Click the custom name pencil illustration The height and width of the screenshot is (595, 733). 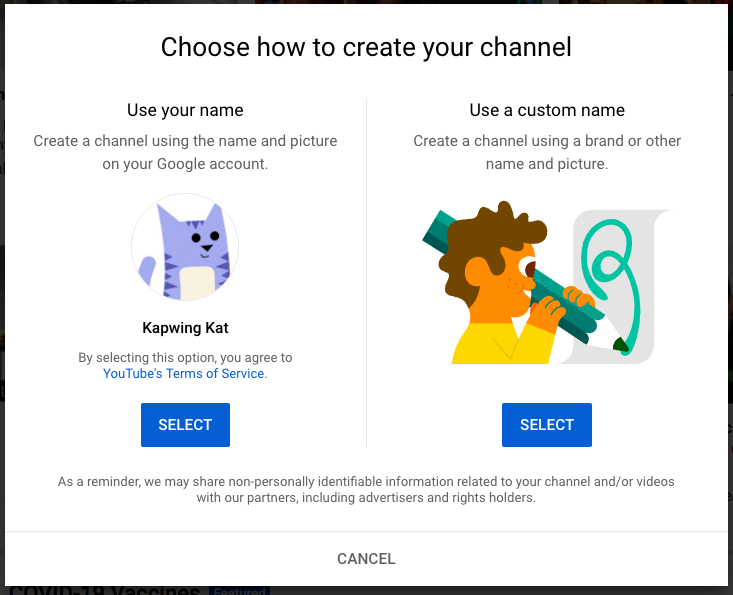(x=546, y=282)
